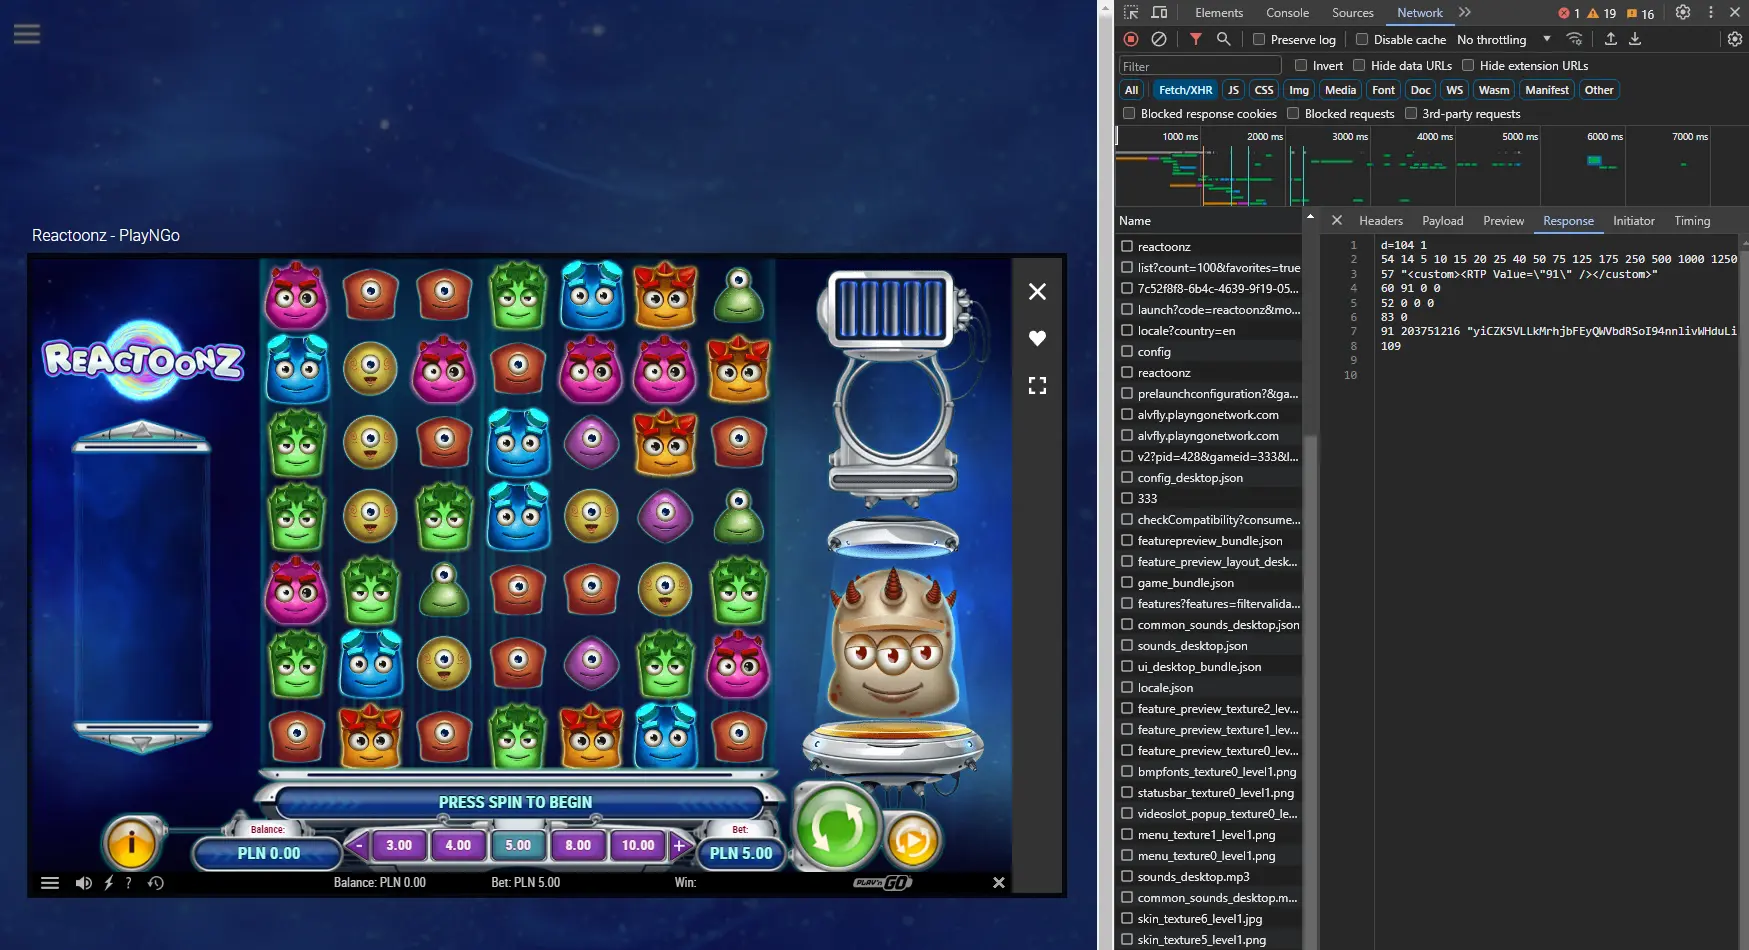Close the Reactoonz game window with the X icon
This screenshot has width=1749, height=950.
coord(1037,291)
